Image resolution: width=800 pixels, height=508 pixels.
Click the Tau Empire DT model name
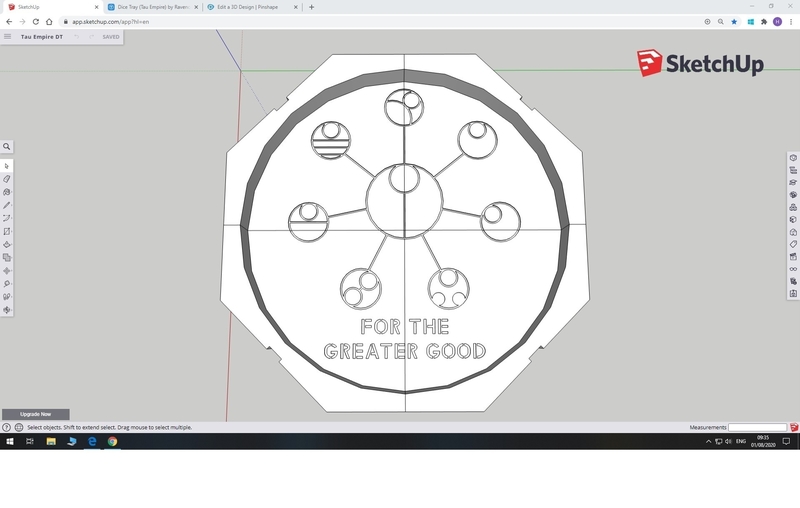42,37
